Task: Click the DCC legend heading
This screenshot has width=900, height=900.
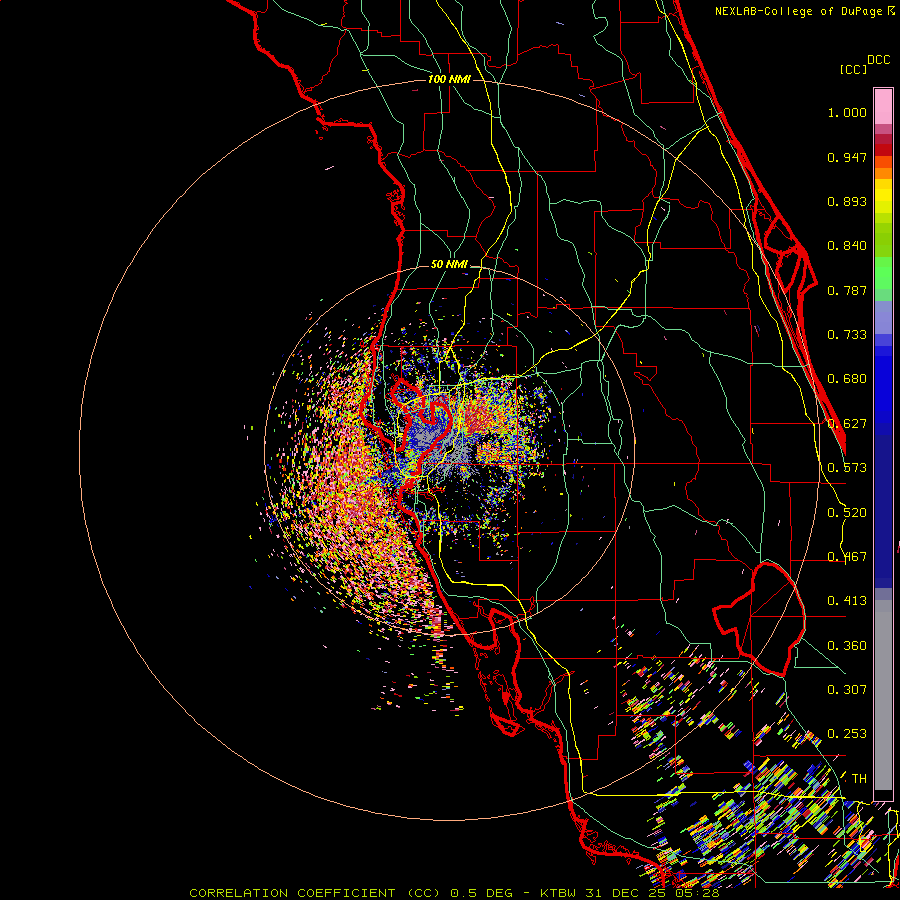Action: (879, 60)
